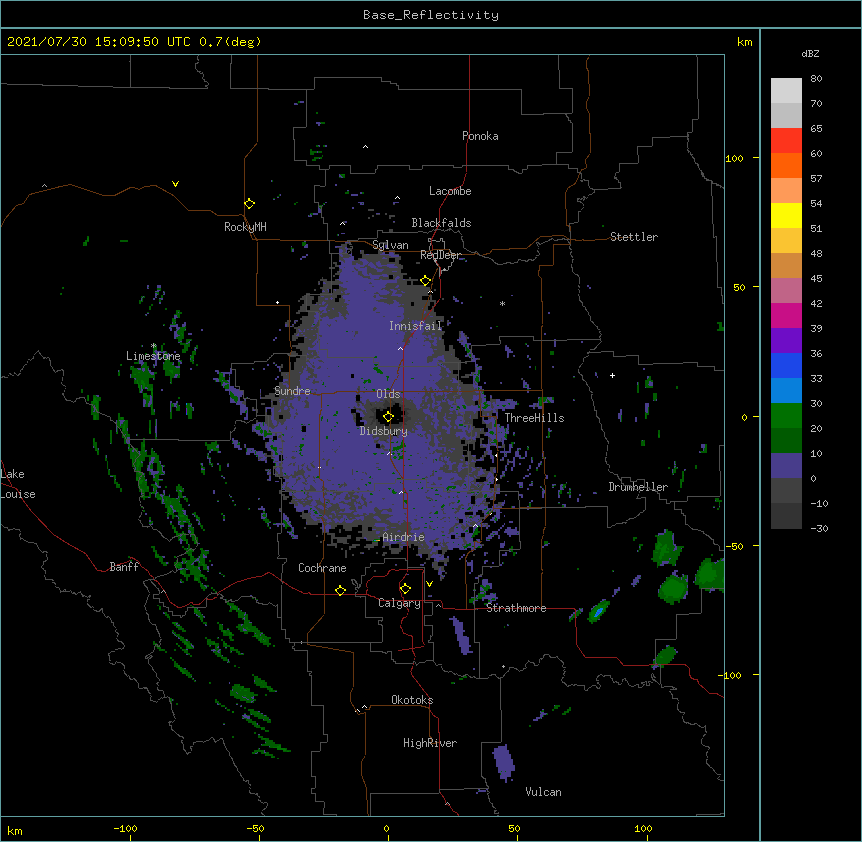Click the Innisfail town label

click(x=415, y=326)
